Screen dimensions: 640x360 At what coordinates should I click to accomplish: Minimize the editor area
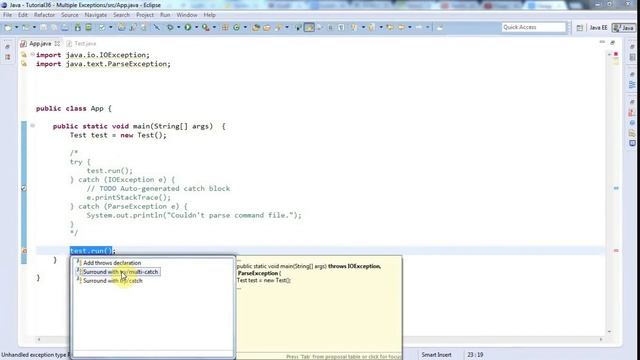602,42
